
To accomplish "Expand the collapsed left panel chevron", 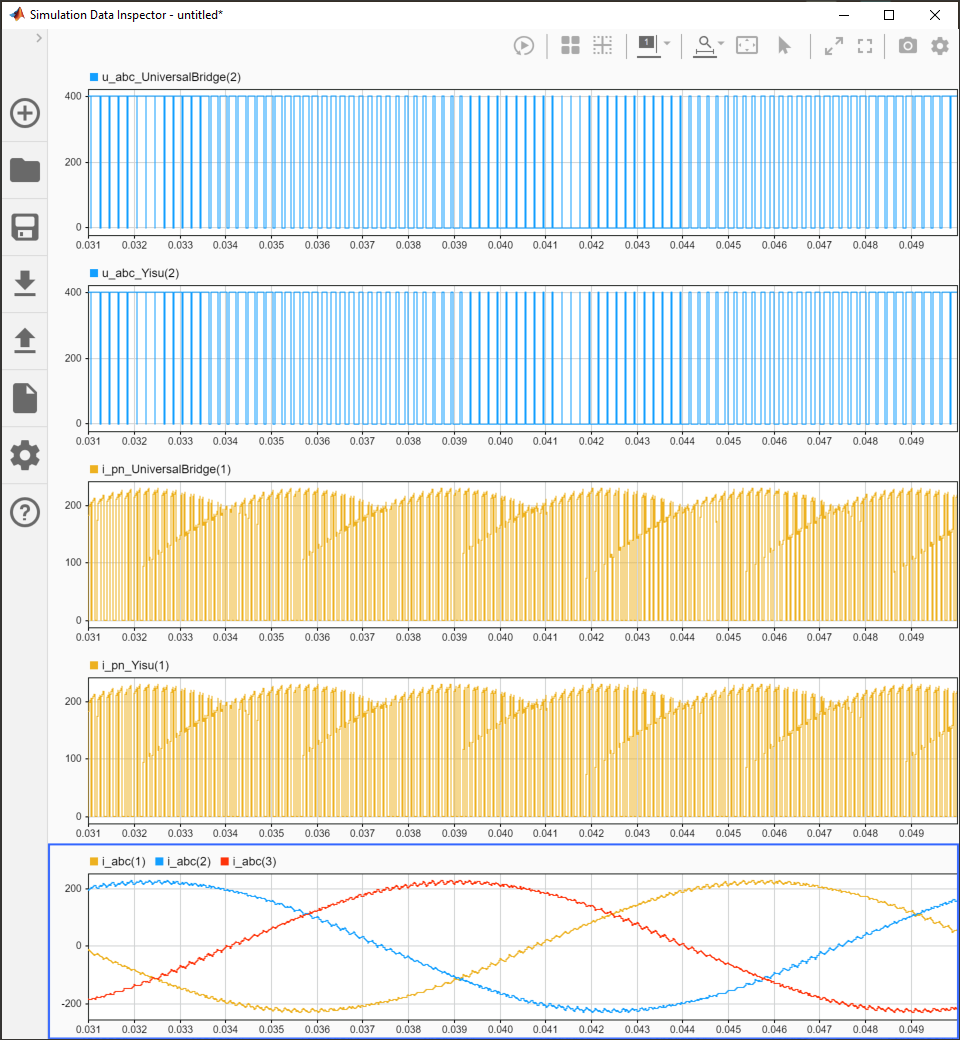I will (x=39, y=38).
